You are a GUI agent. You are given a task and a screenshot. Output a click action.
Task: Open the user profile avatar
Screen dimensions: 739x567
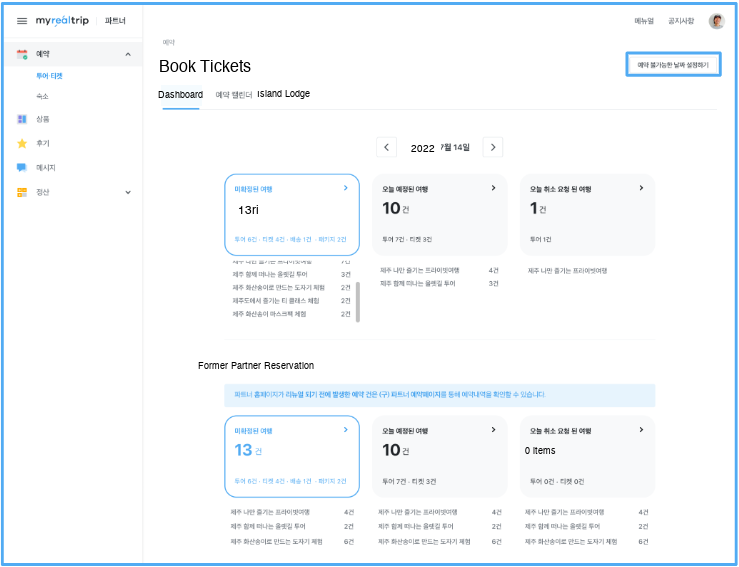(x=716, y=21)
